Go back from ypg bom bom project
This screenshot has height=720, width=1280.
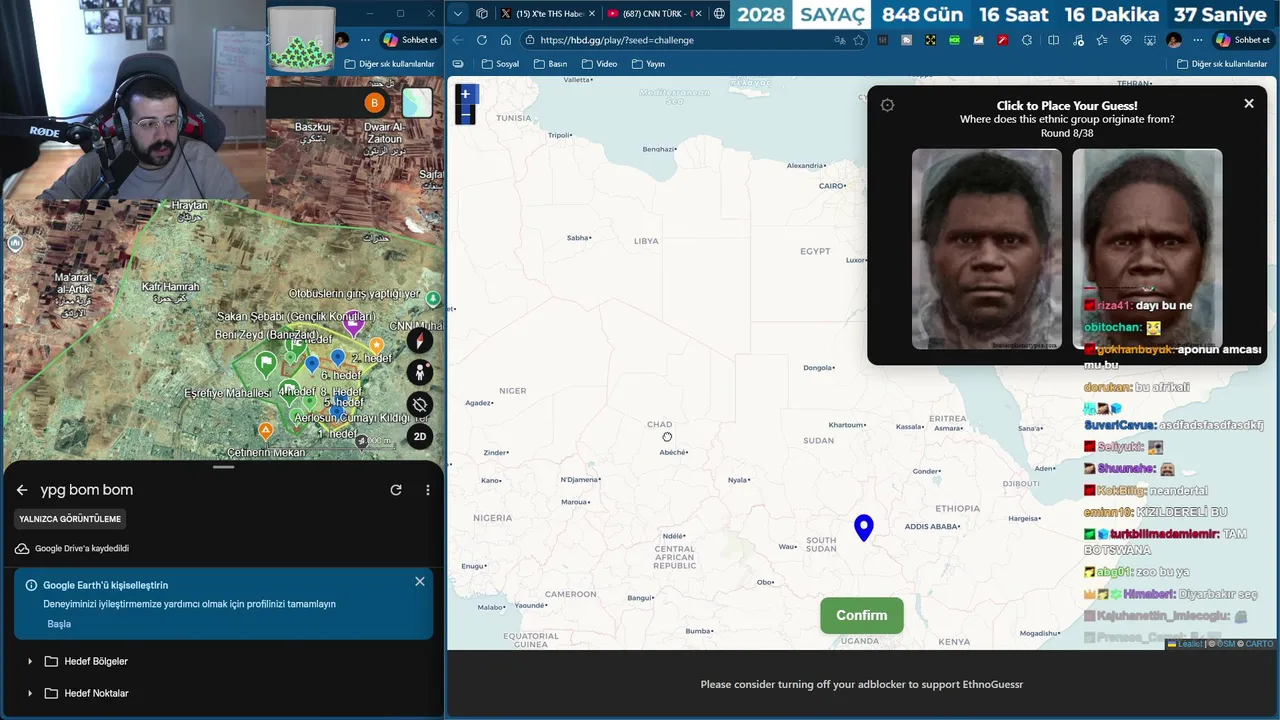22,490
